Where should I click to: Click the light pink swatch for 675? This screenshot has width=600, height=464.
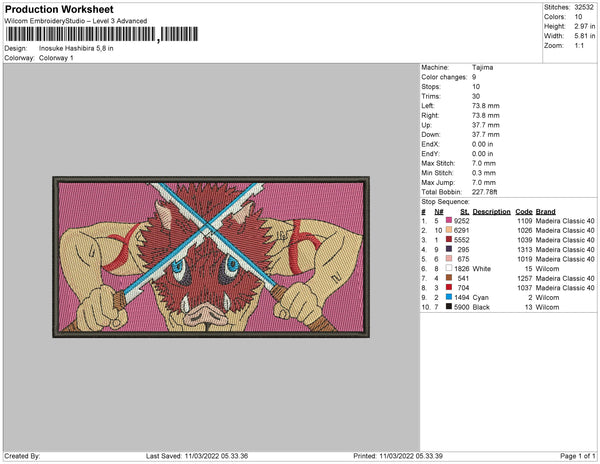449,259
